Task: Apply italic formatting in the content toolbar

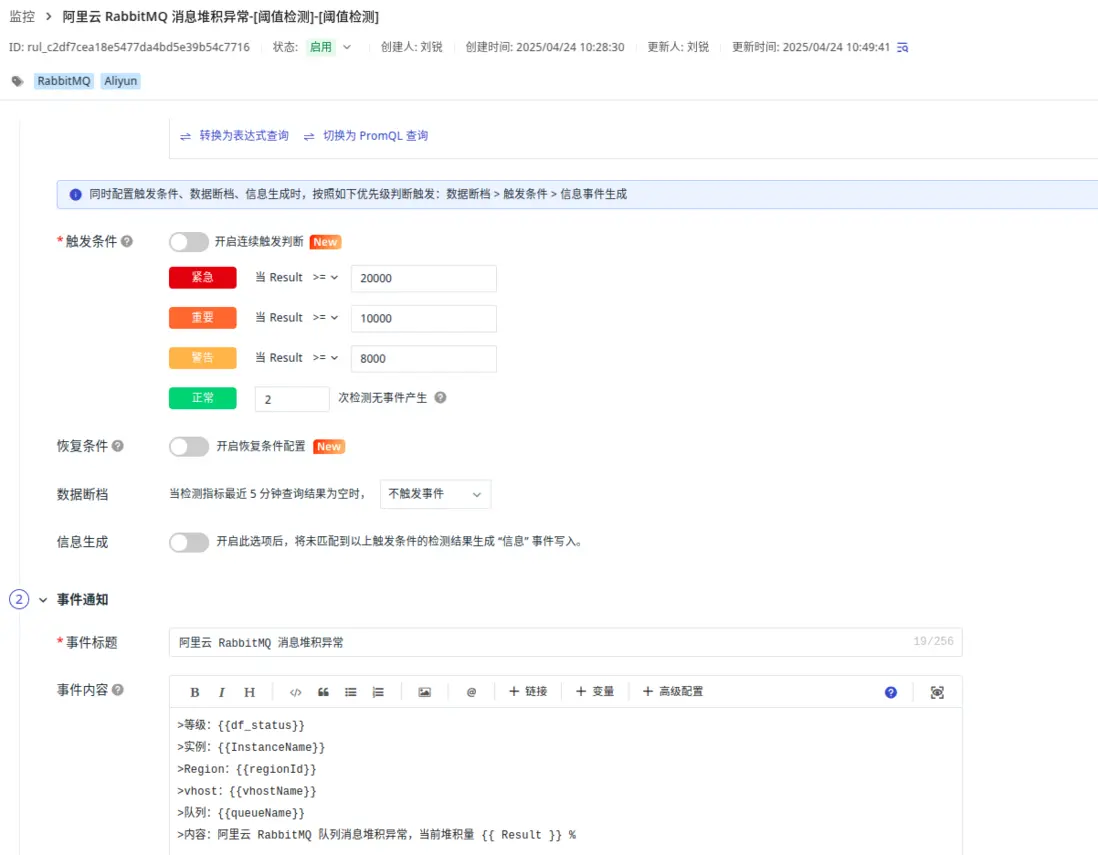Action: (221, 691)
